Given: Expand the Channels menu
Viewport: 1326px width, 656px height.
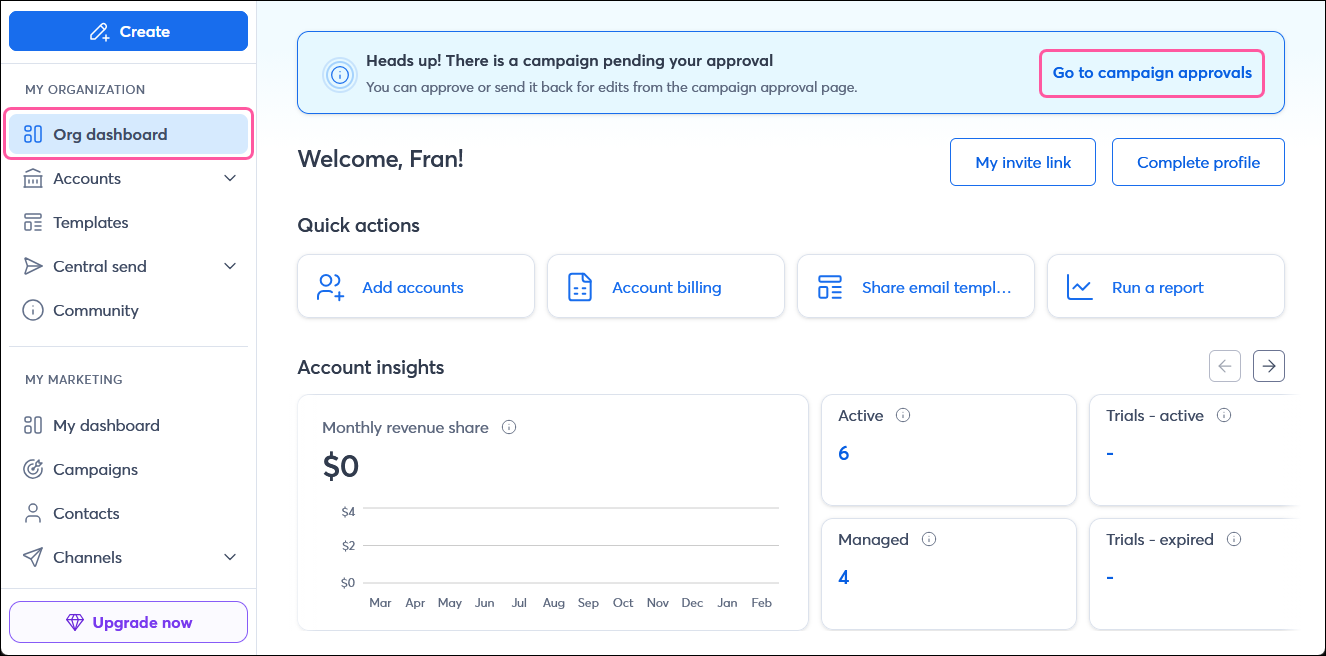Looking at the screenshot, I should 231,557.
